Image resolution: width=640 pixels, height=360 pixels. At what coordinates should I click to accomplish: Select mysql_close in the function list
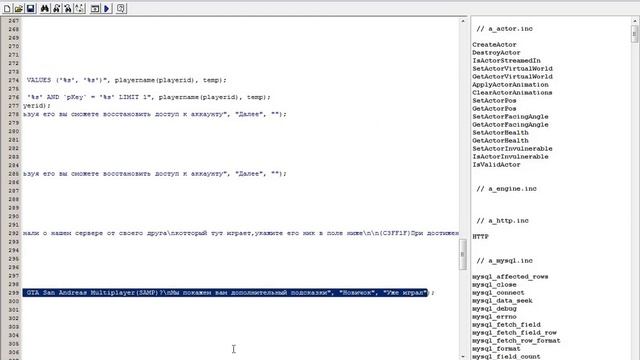pyautogui.click(x=494, y=284)
